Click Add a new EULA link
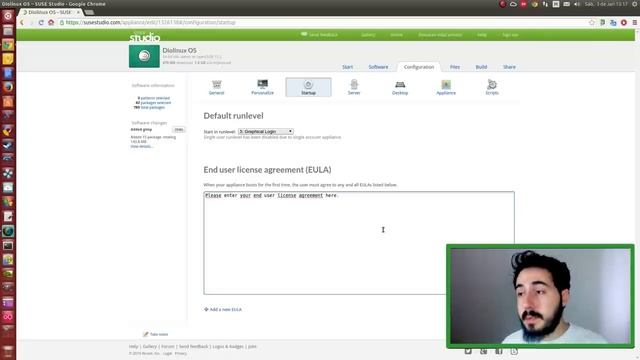Screen dimensions: 640x360 (x=223, y=309)
